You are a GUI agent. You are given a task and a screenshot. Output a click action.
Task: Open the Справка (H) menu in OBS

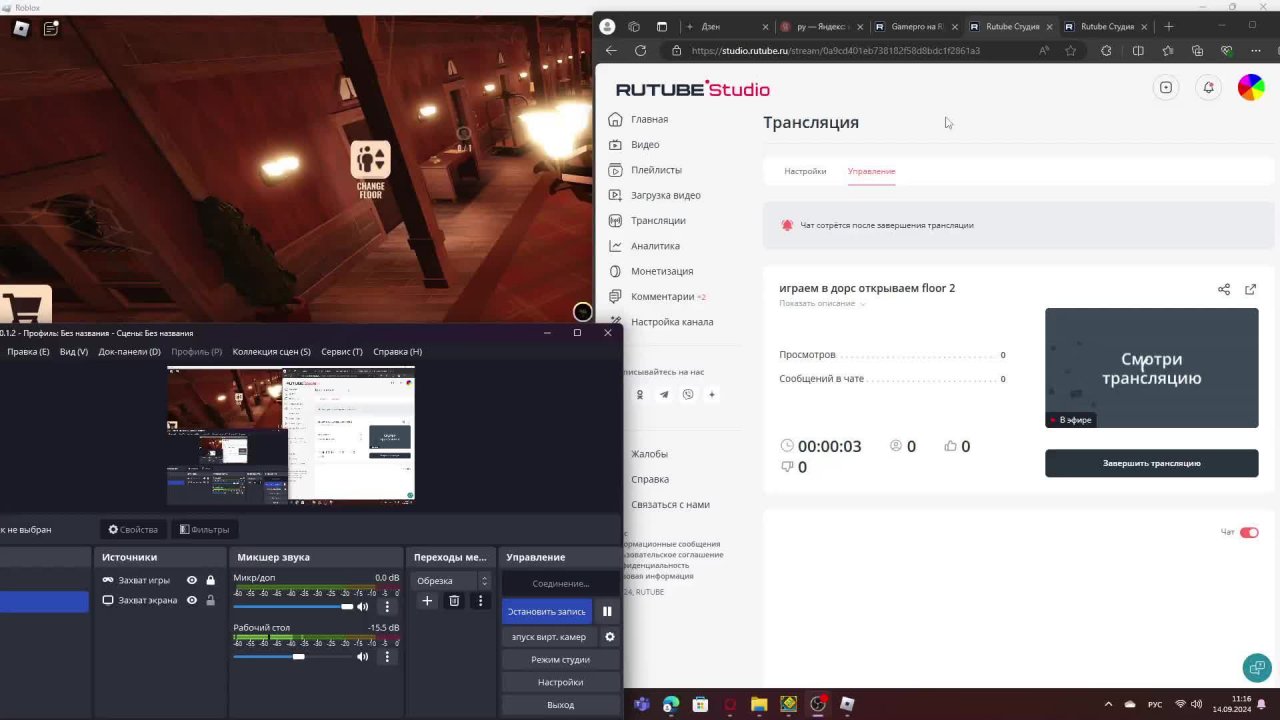pyautogui.click(x=397, y=352)
